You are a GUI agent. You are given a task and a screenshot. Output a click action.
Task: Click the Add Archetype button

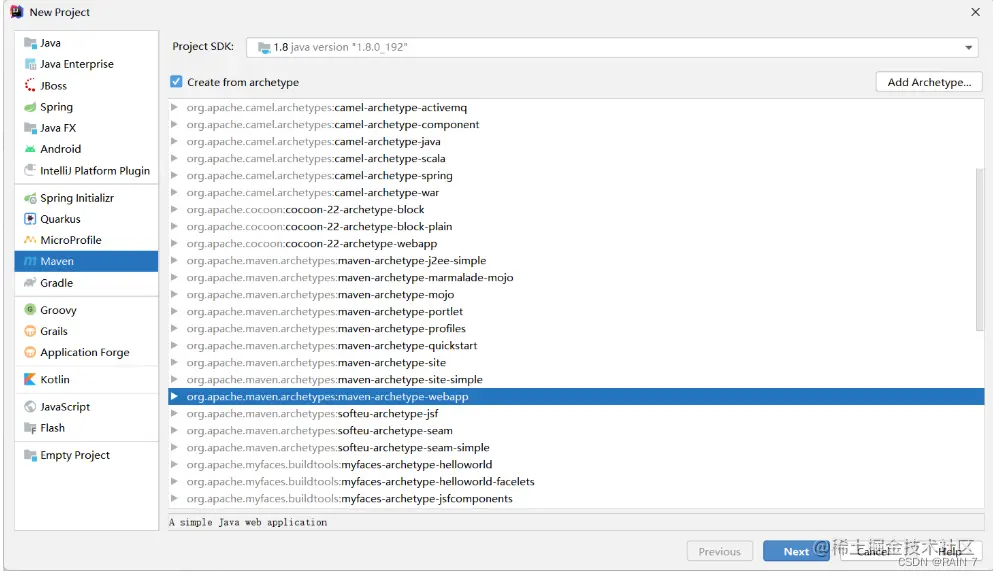(929, 82)
